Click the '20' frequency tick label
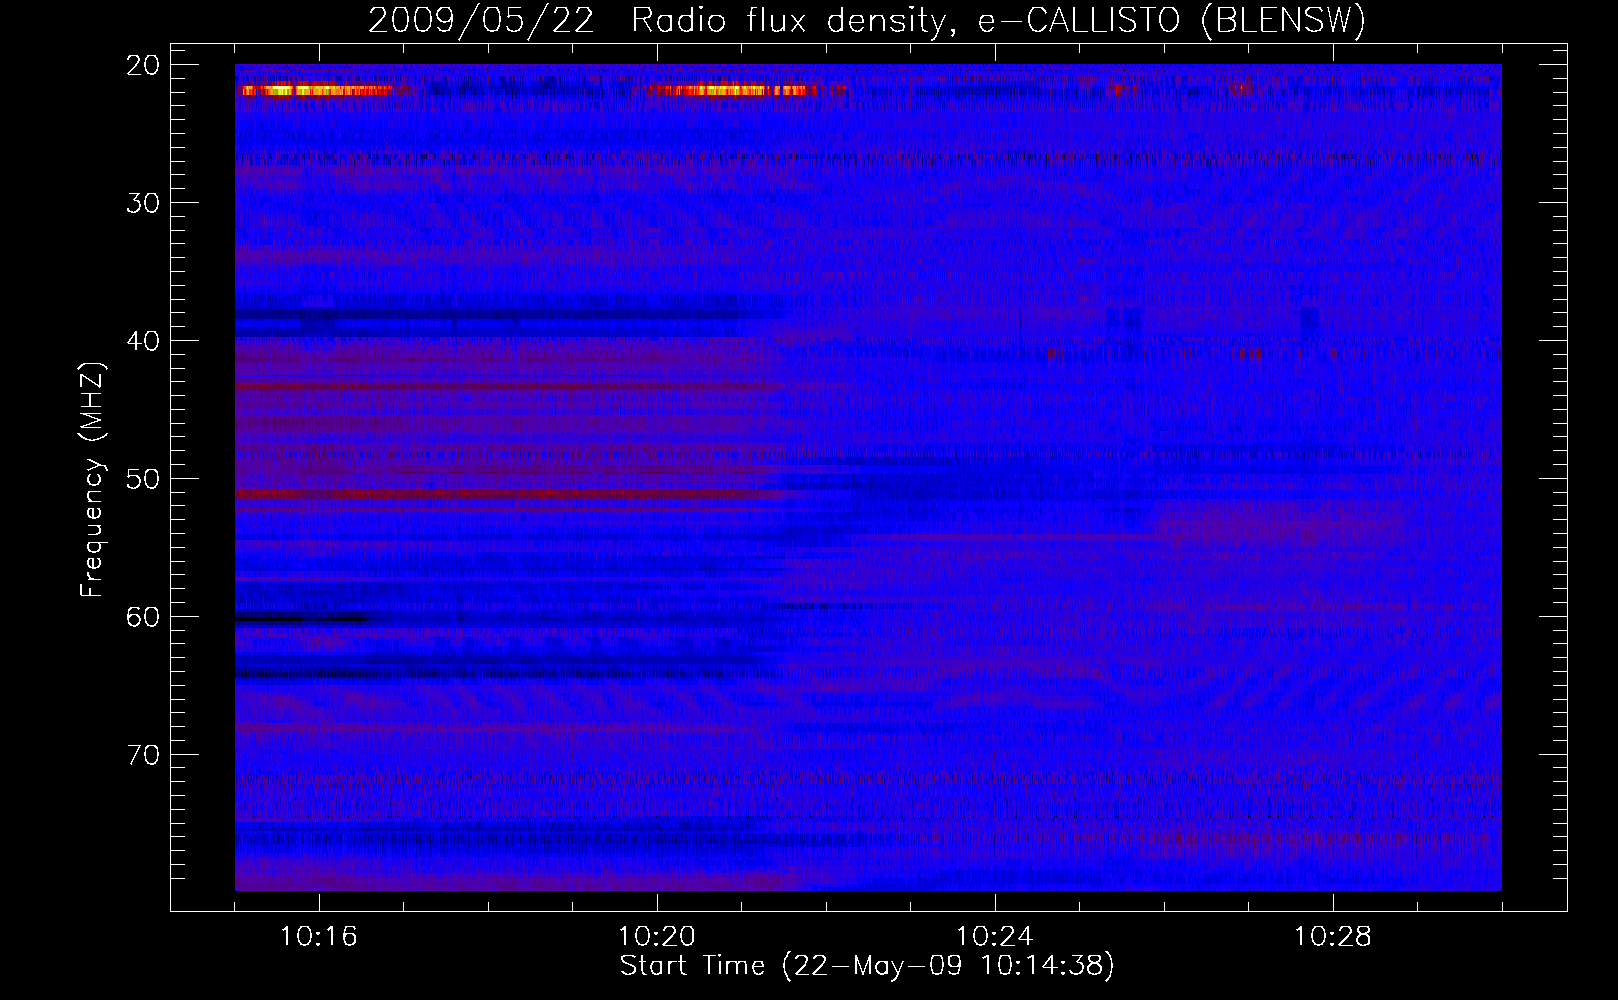Screen dimensions: 1618x1000 tap(144, 66)
